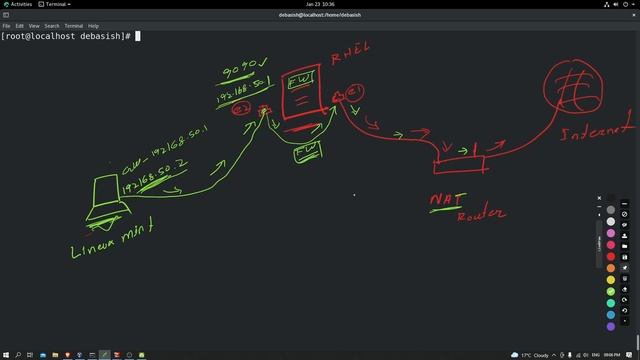Open the red app icon on taskbar

(117, 355)
